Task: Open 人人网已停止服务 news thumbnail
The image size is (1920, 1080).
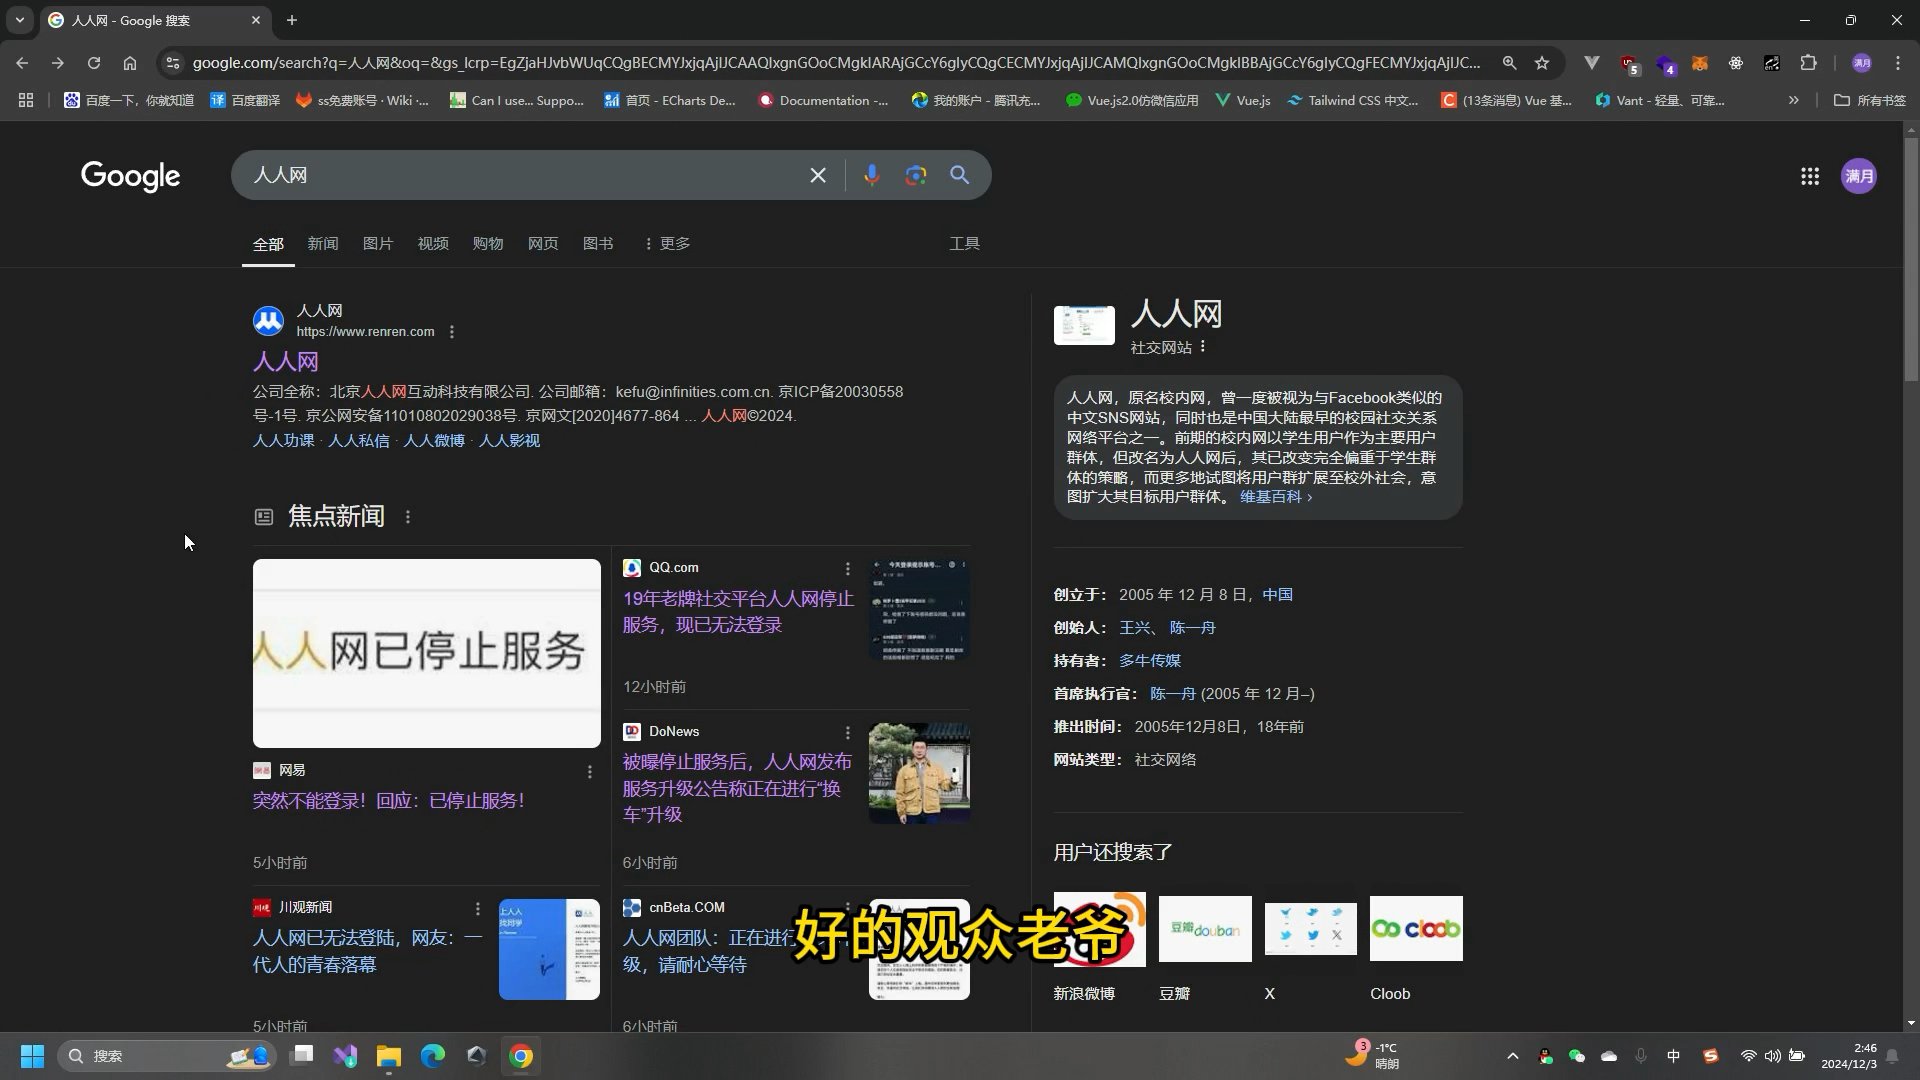Action: point(427,653)
